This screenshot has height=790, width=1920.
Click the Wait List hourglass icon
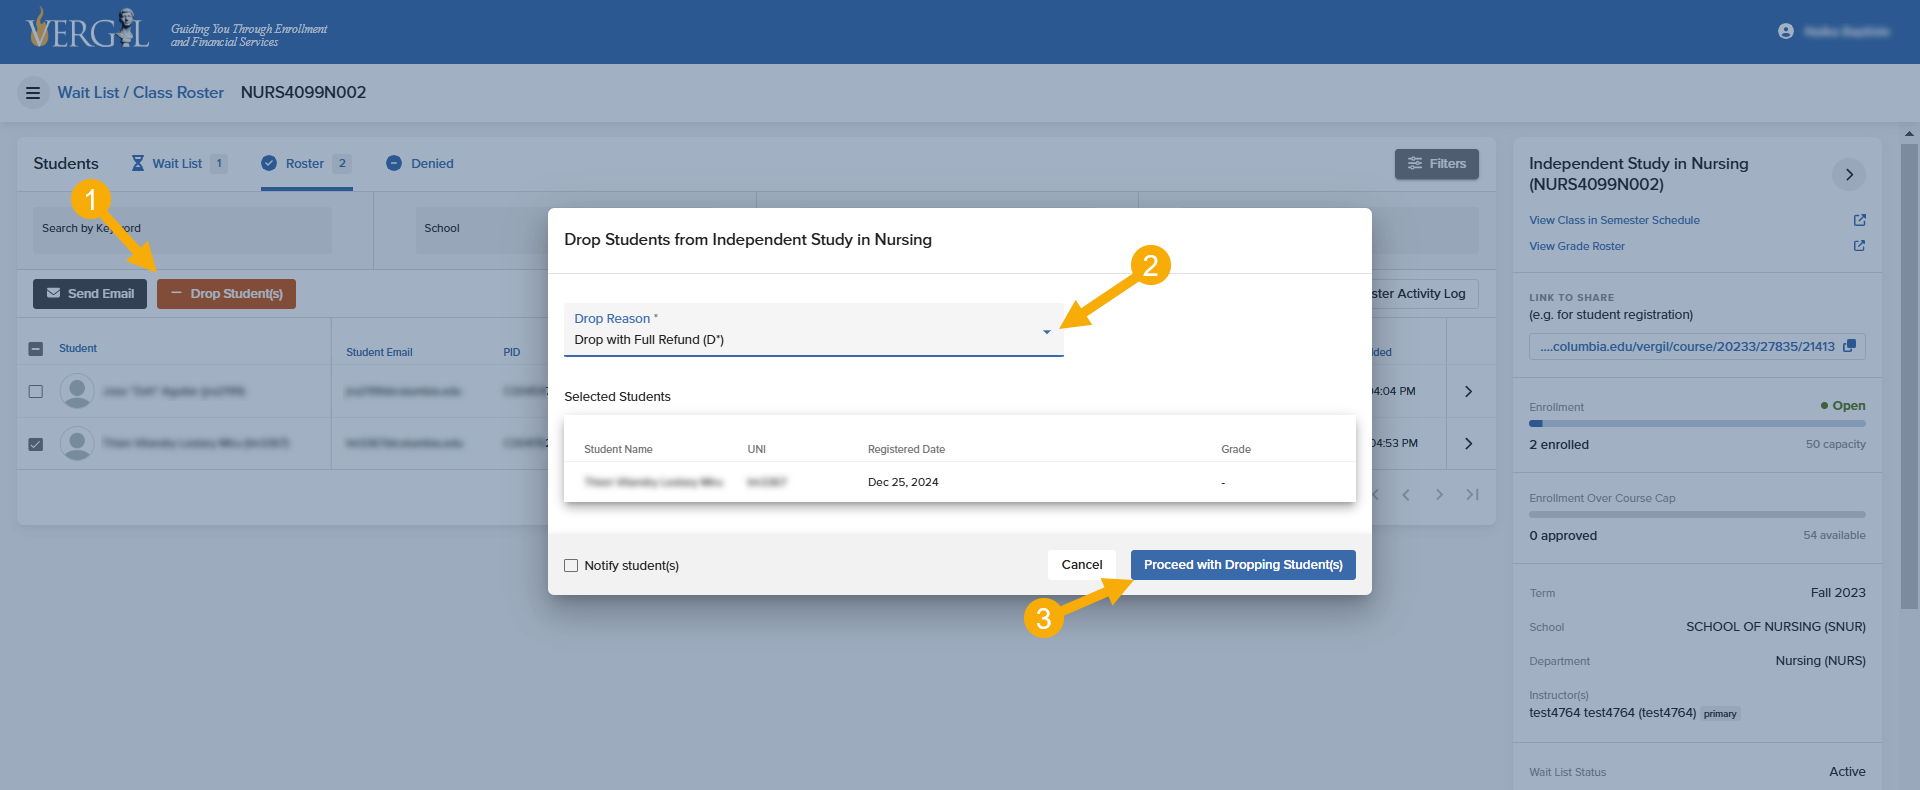(138, 163)
